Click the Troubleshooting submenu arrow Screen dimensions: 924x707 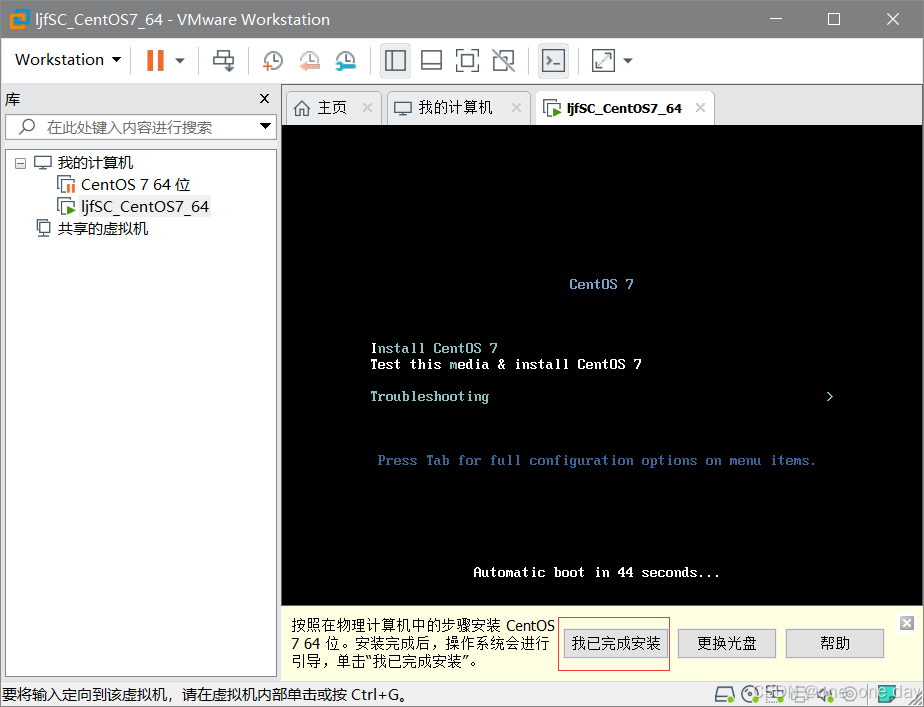[x=830, y=397]
